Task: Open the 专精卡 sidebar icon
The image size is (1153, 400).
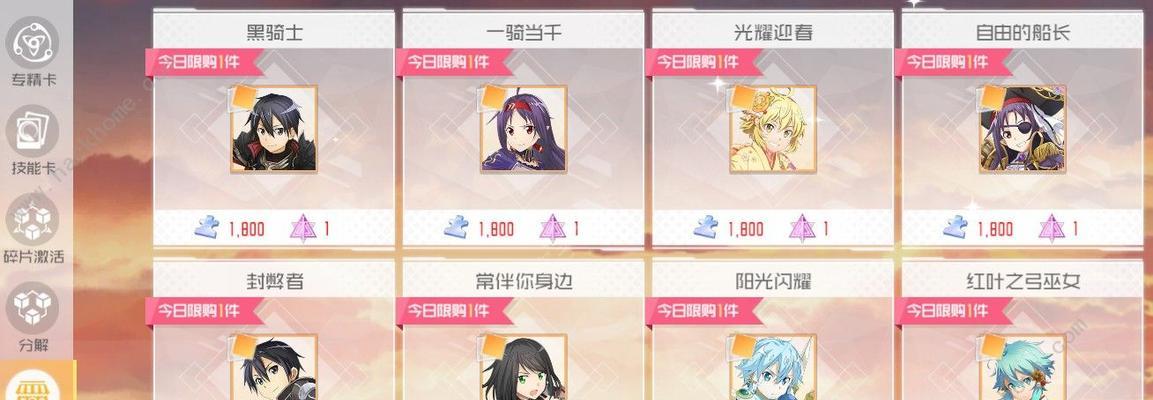Action: click(x=32, y=43)
